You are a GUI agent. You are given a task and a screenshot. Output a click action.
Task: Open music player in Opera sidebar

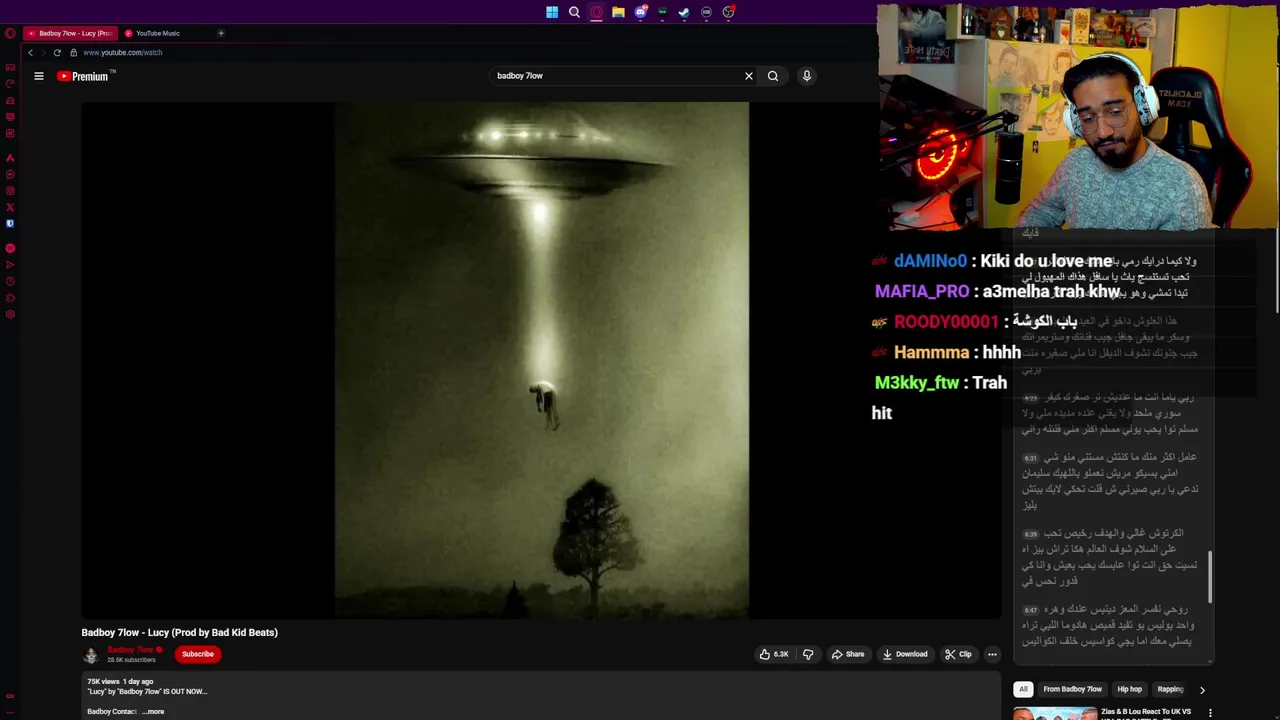(10, 248)
